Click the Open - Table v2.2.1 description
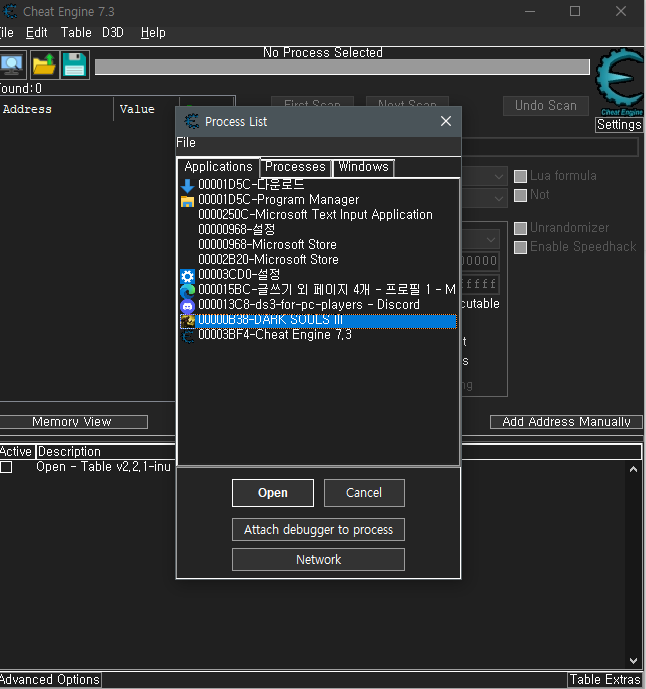Screen dimensions: 646x689 (x=103, y=467)
